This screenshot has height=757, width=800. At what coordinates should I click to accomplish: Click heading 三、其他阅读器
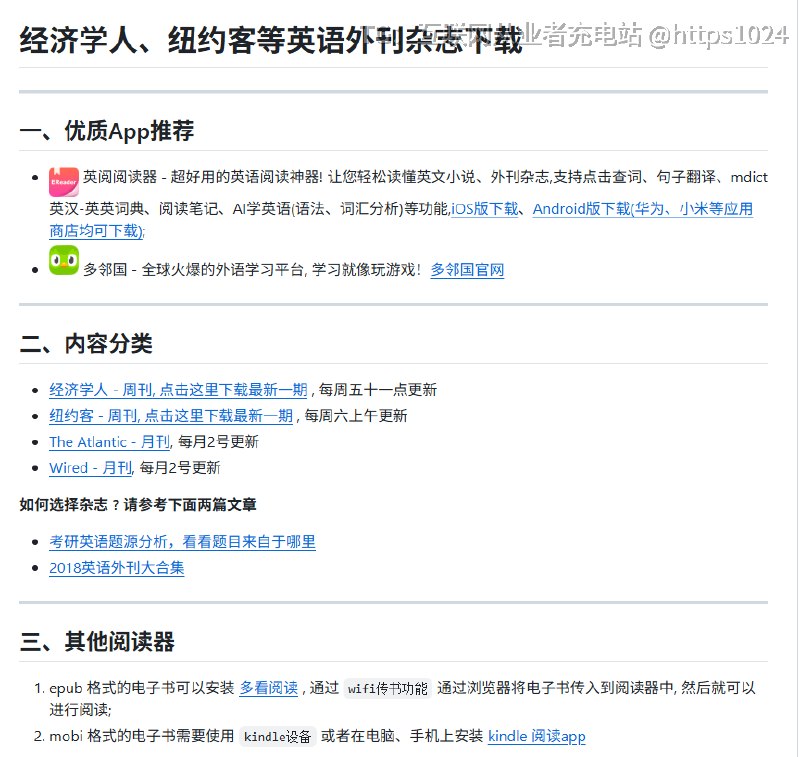[97, 642]
